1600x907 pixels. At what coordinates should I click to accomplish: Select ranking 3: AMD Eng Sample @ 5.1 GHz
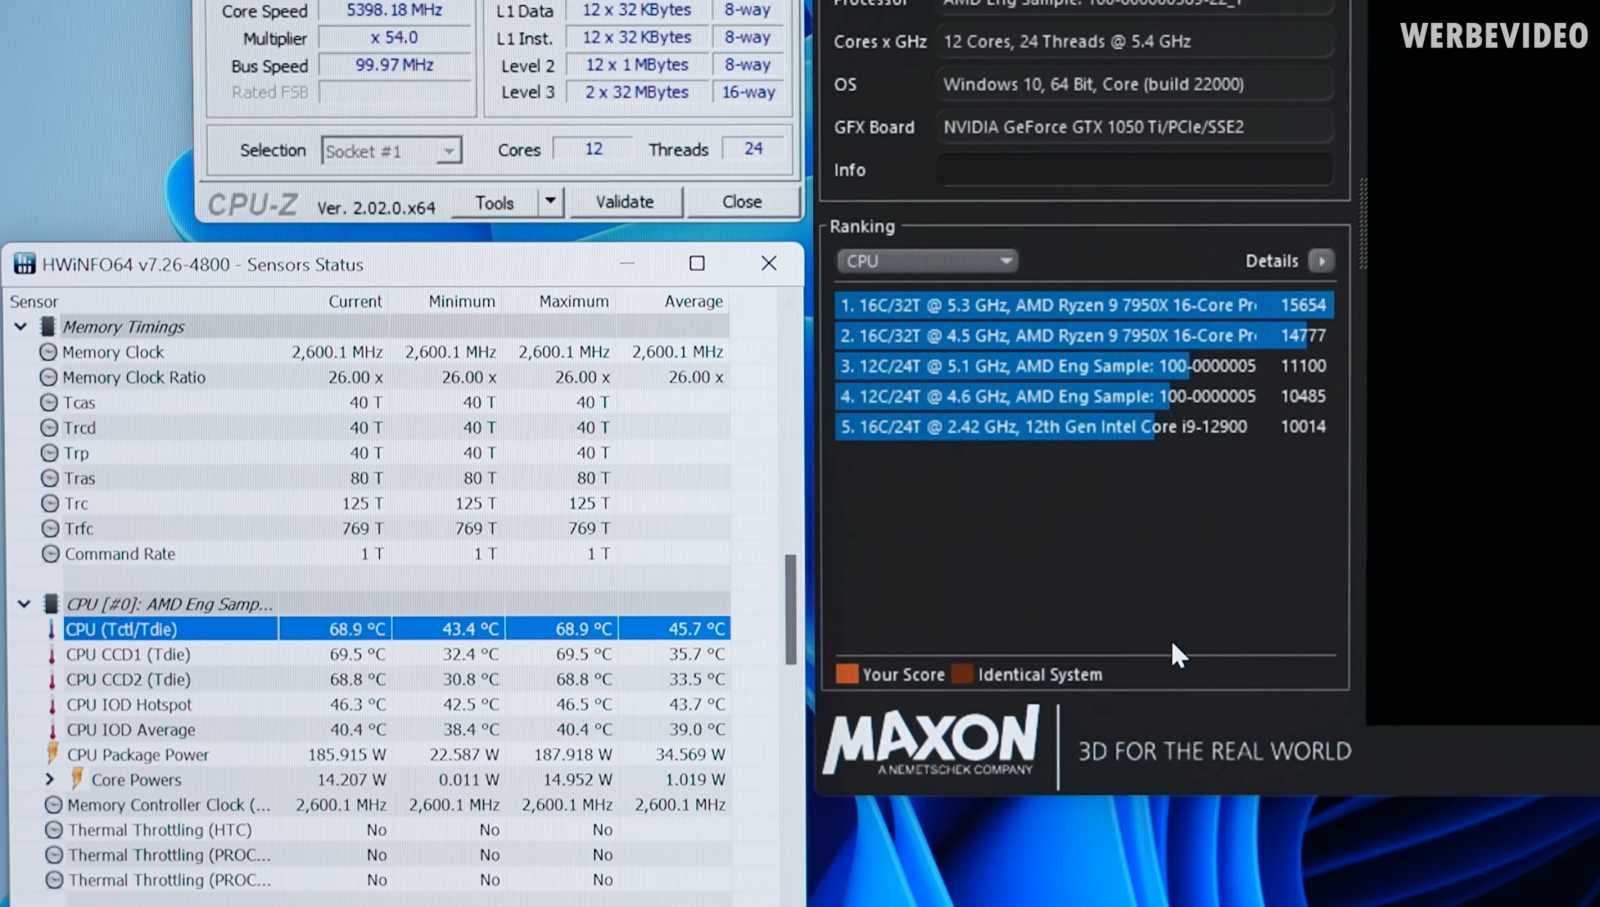pos(1084,366)
